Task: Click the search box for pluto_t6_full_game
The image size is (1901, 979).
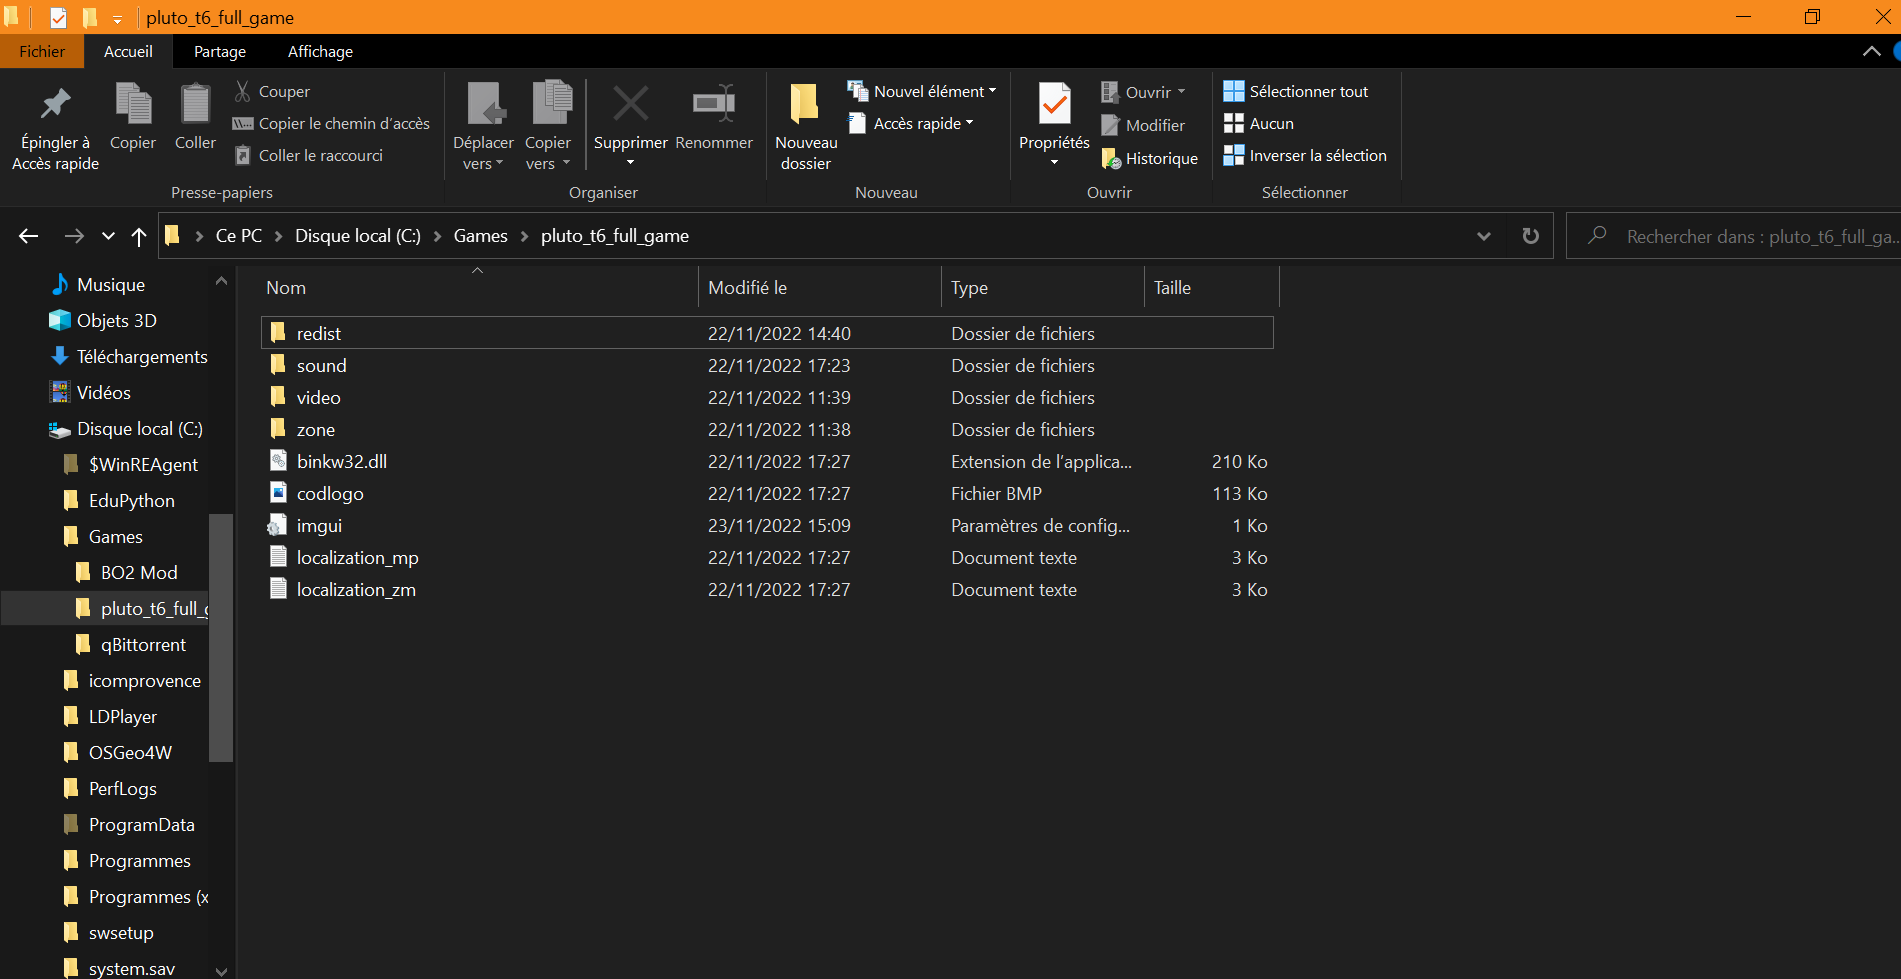Action: pos(1734,237)
